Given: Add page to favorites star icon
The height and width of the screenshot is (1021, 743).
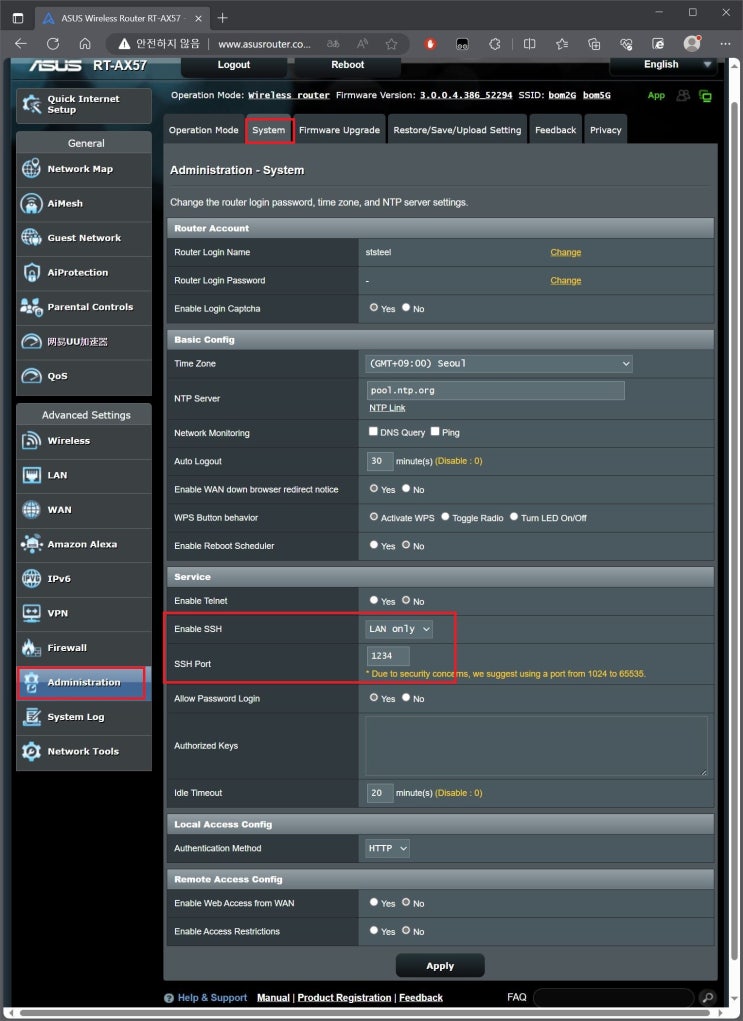Looking at the screenshot, I should (x=391, y=44).
